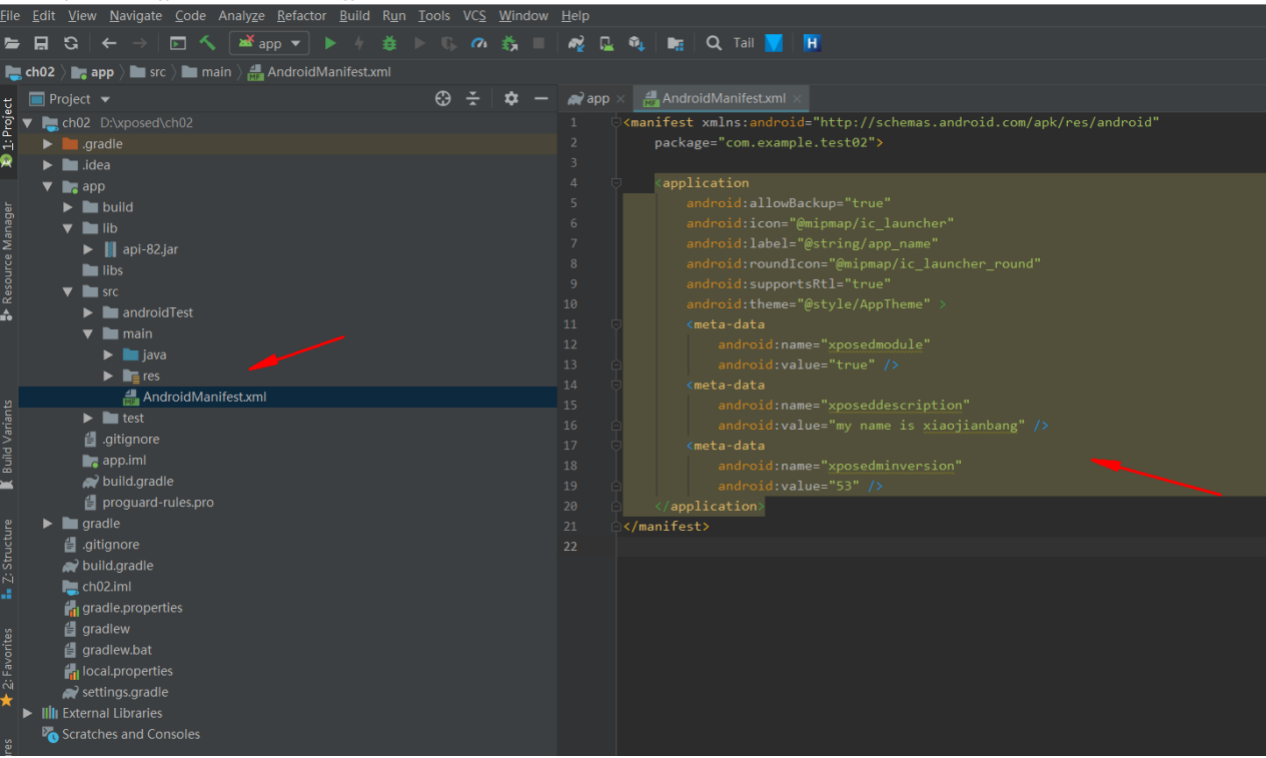This screenshot has width=1266, height=758.
Task: Click editor line 22 empty line
Action: pyautogui.click(x=940, y=546)
